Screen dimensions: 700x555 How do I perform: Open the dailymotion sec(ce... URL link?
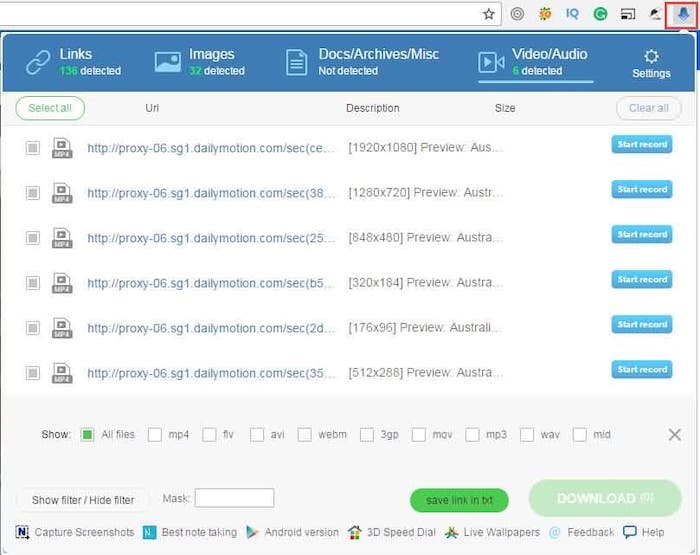click(x=211, y=148)
